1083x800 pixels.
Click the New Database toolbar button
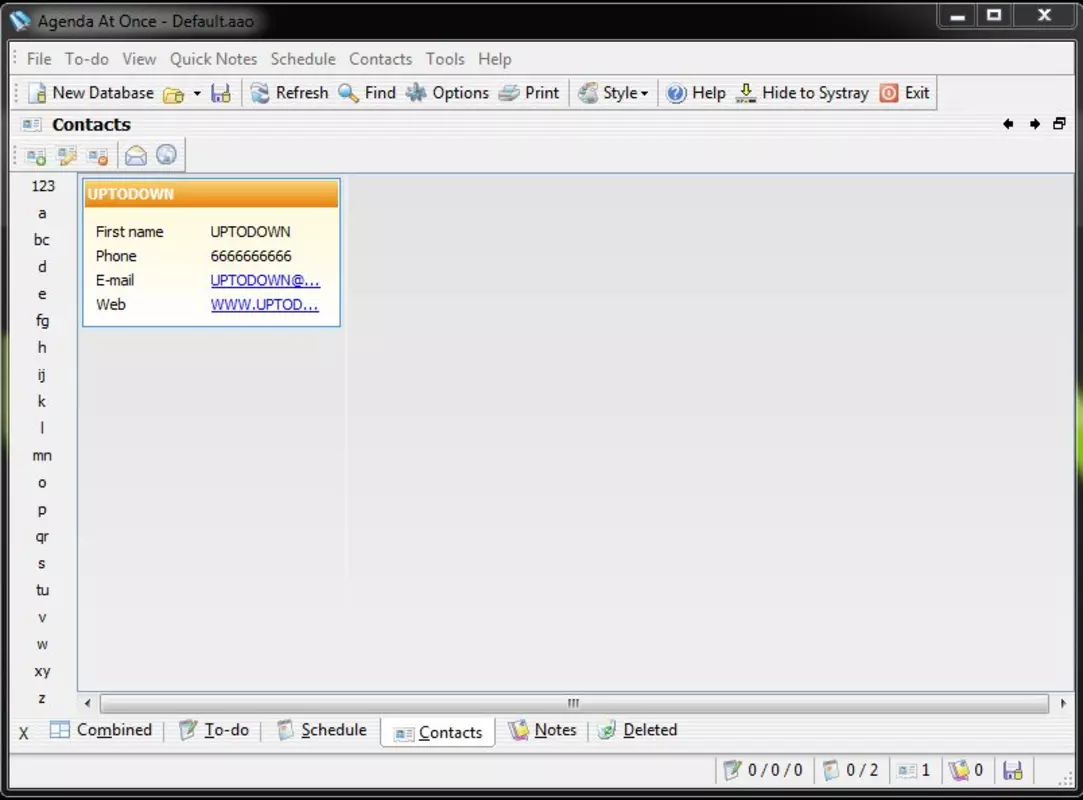91,93
